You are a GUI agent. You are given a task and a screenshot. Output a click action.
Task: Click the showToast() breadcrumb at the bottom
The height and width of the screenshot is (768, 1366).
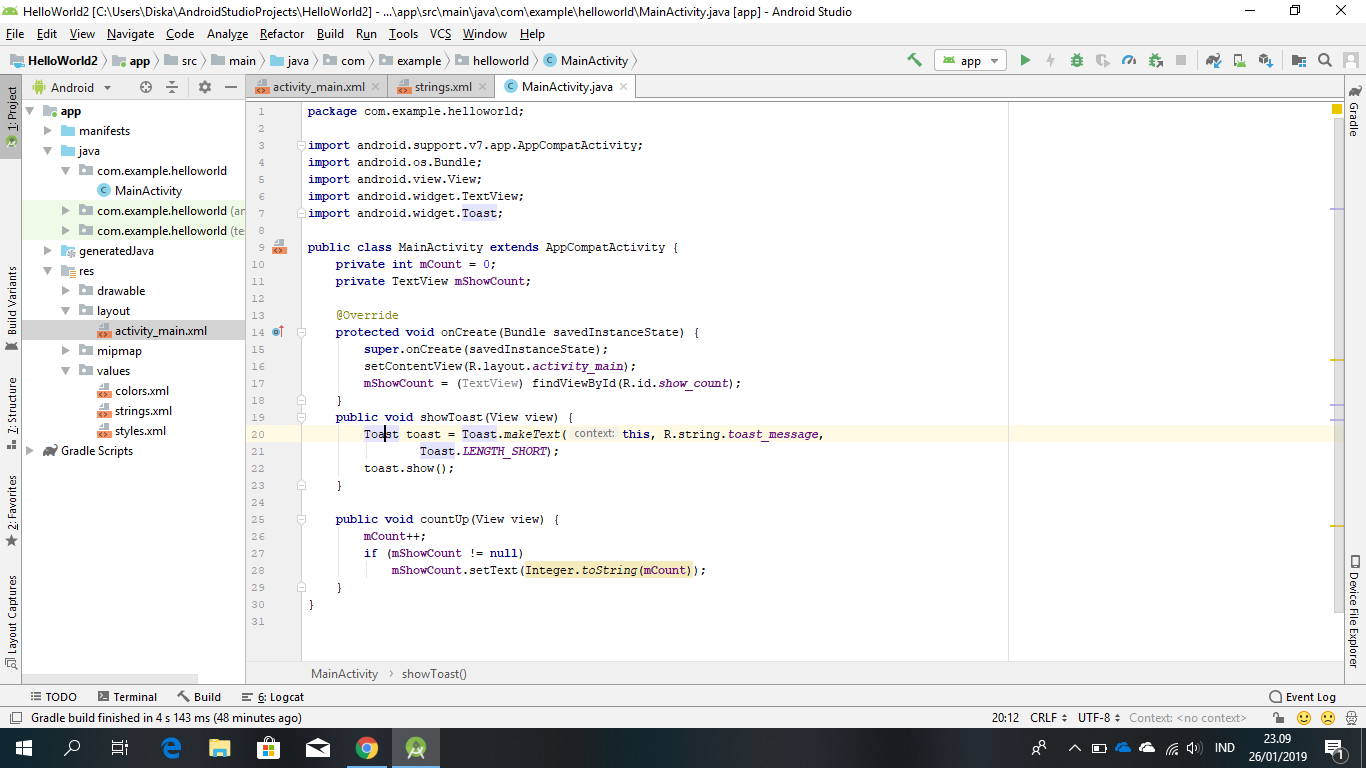coord(433,673)
